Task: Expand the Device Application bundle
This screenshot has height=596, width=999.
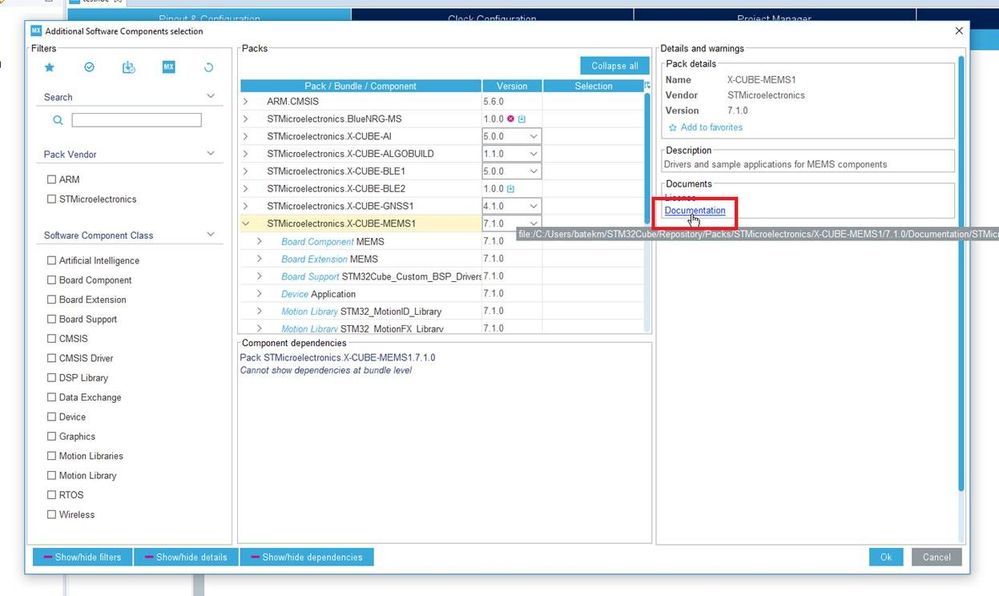Action: point(259,294)
